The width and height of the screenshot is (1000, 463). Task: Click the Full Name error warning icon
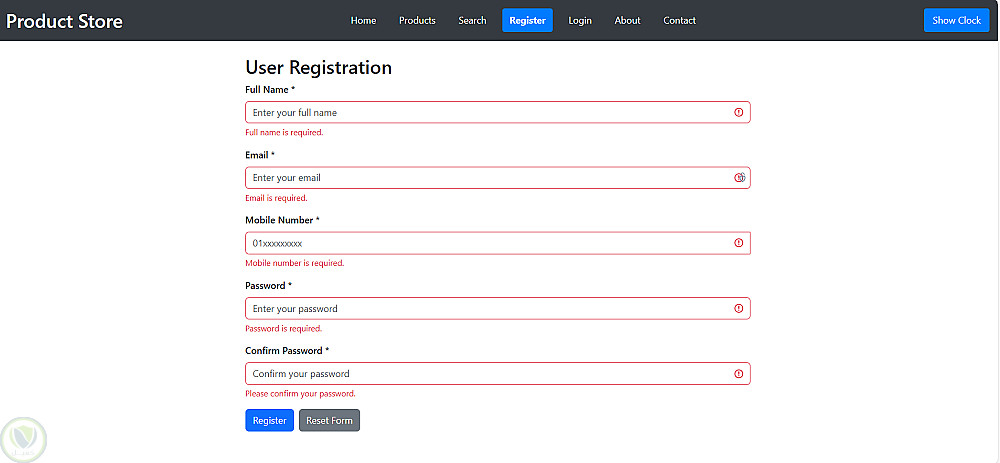click(739, 113)
